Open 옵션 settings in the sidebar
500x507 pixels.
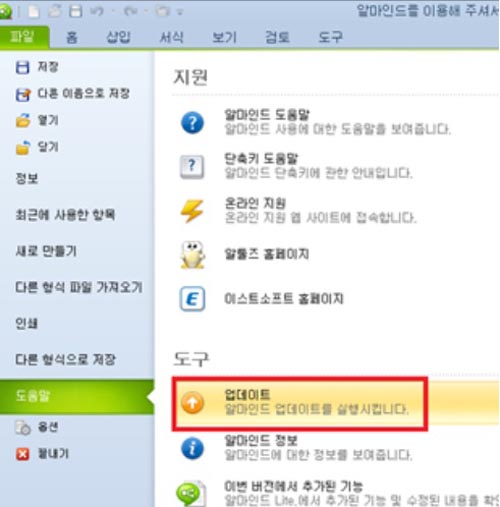pyautogui.click(x=37, y=427)
